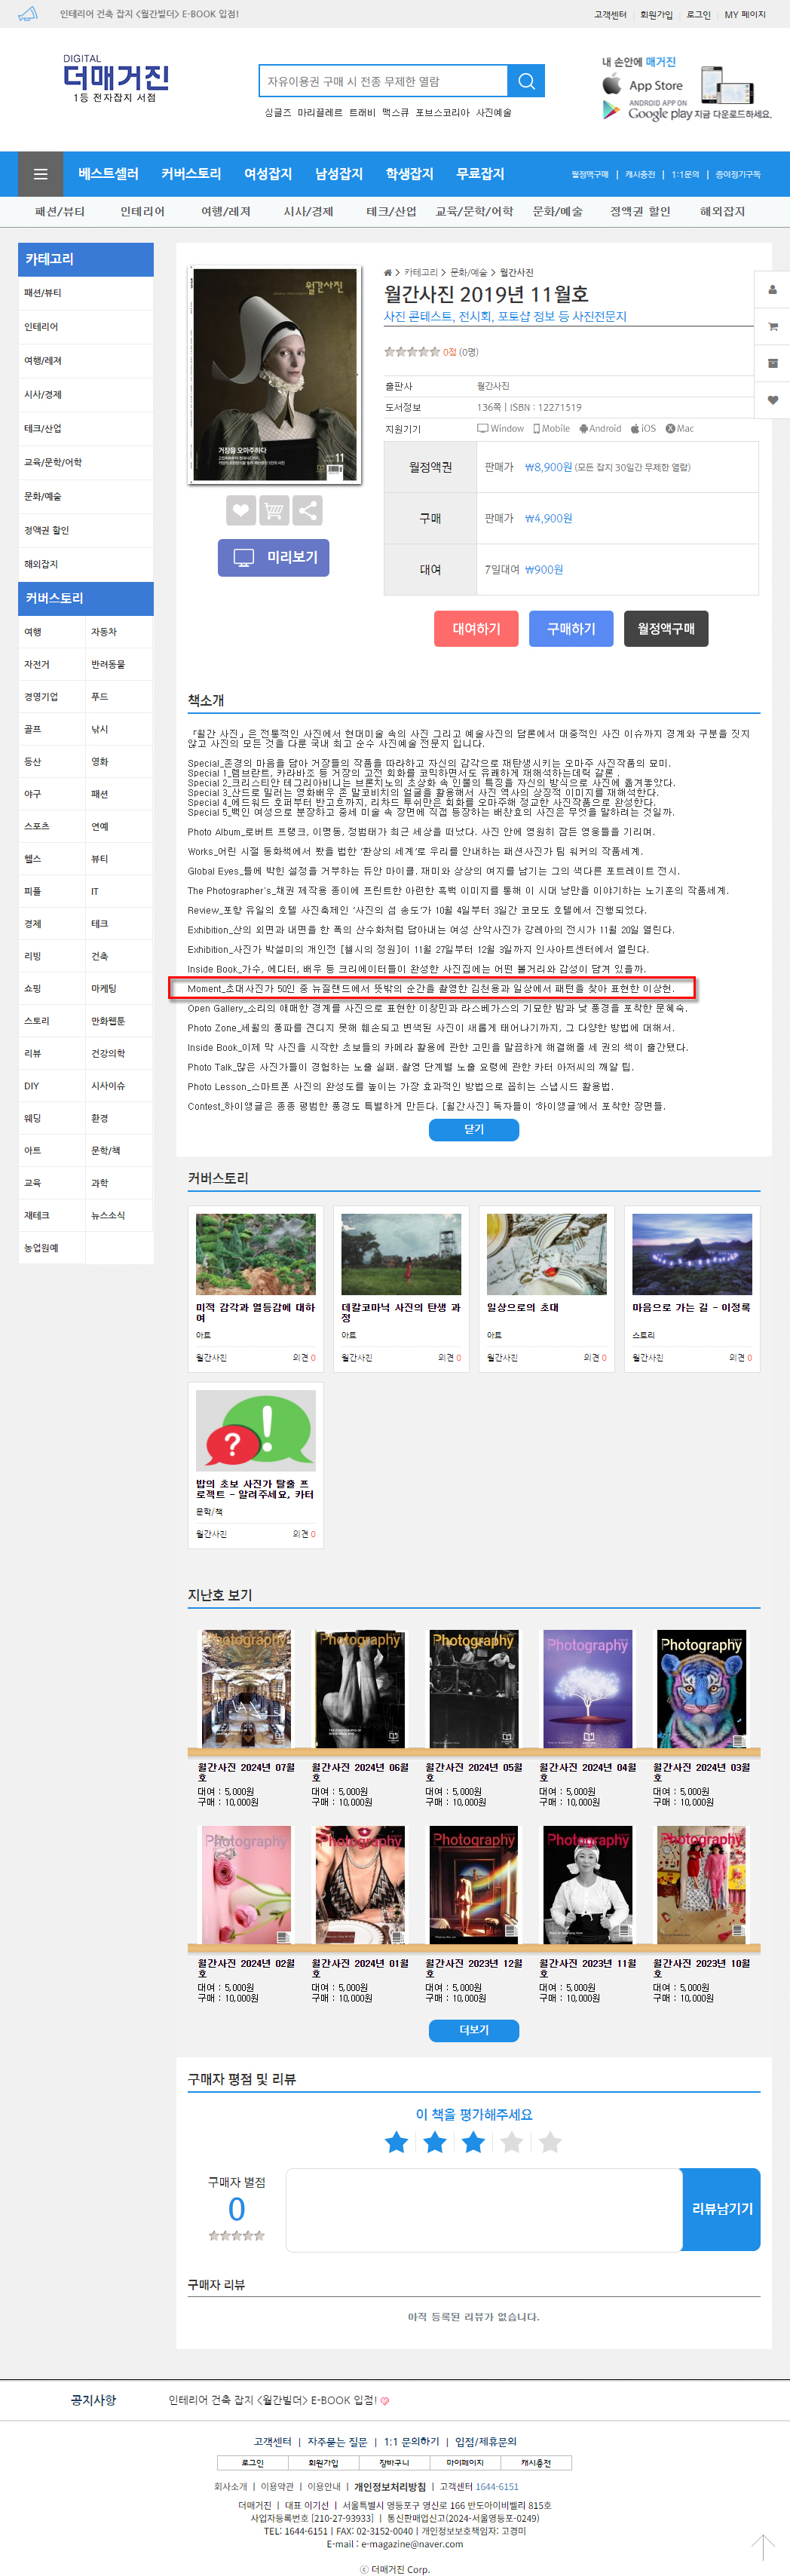Image resolution: width=790 pixels, height=2576 pixels.
Task: Open the 자주묻는 질문 footer link
Action: pyautogui.click(x=337, y=2442)
